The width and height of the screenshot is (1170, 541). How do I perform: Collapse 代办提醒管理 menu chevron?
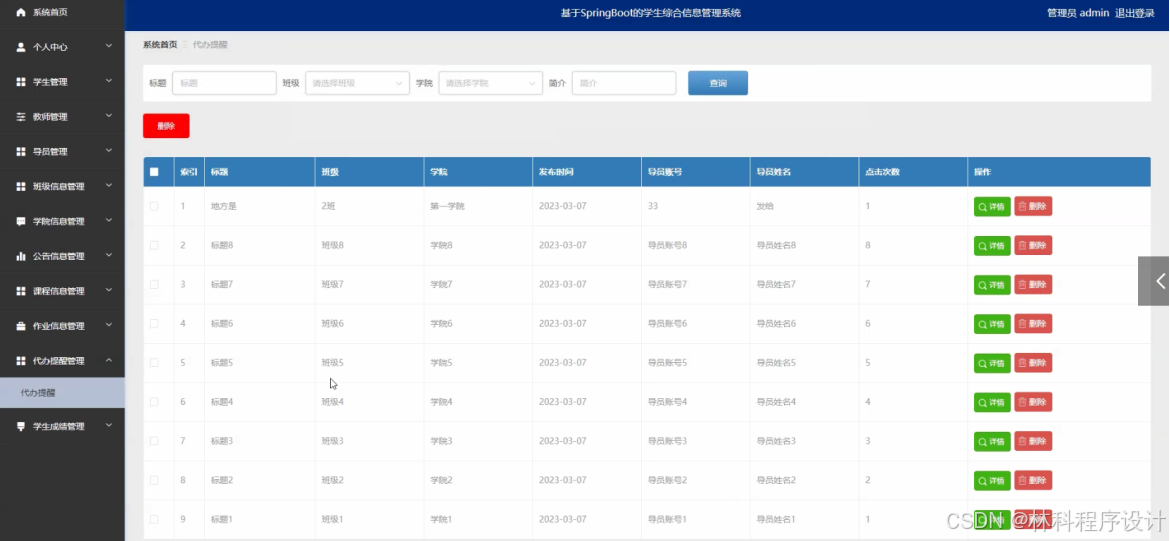click(109, 360)
